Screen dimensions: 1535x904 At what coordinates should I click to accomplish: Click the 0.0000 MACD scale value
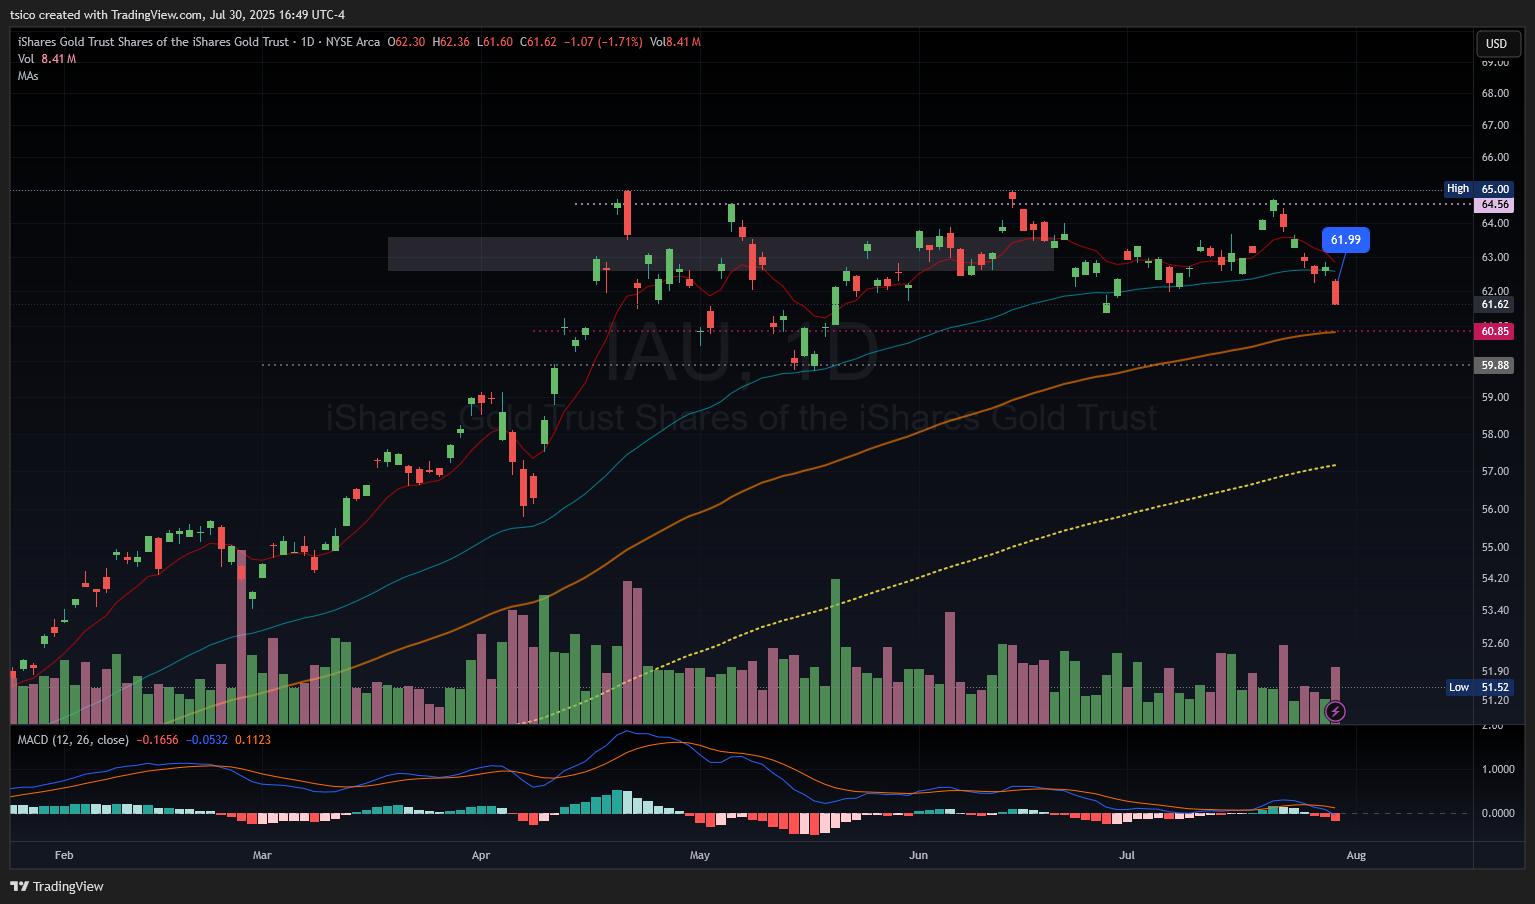point(1498,813)
